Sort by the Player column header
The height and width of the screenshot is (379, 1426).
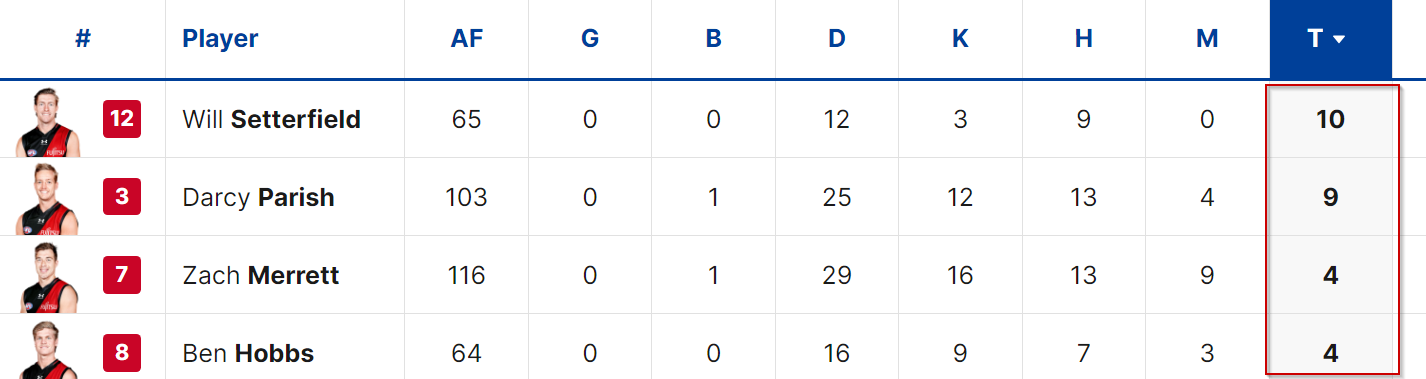coord(220,39)
